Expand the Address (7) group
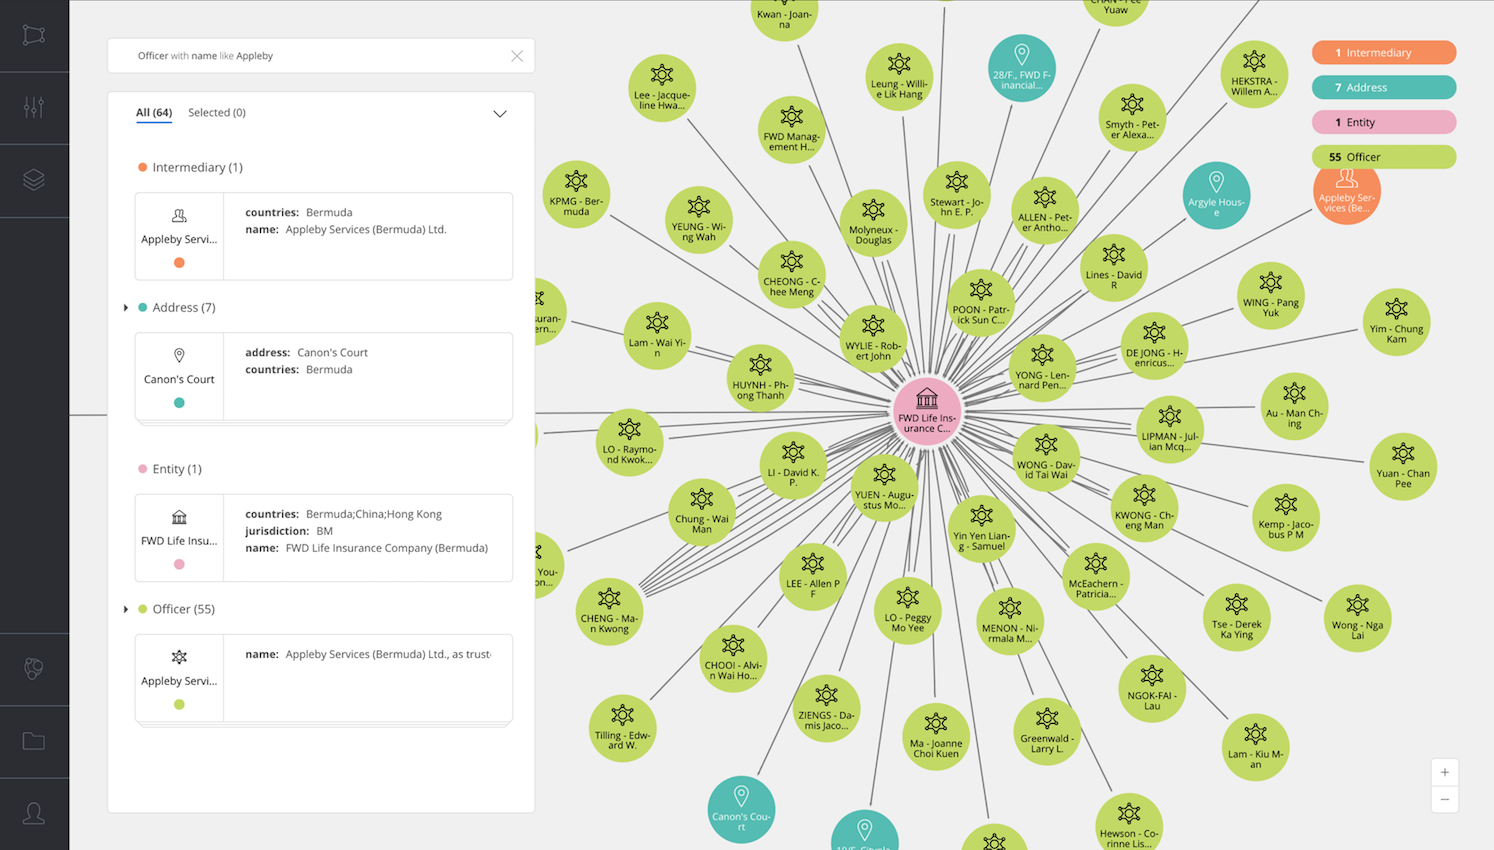 (x=126, y=308)
